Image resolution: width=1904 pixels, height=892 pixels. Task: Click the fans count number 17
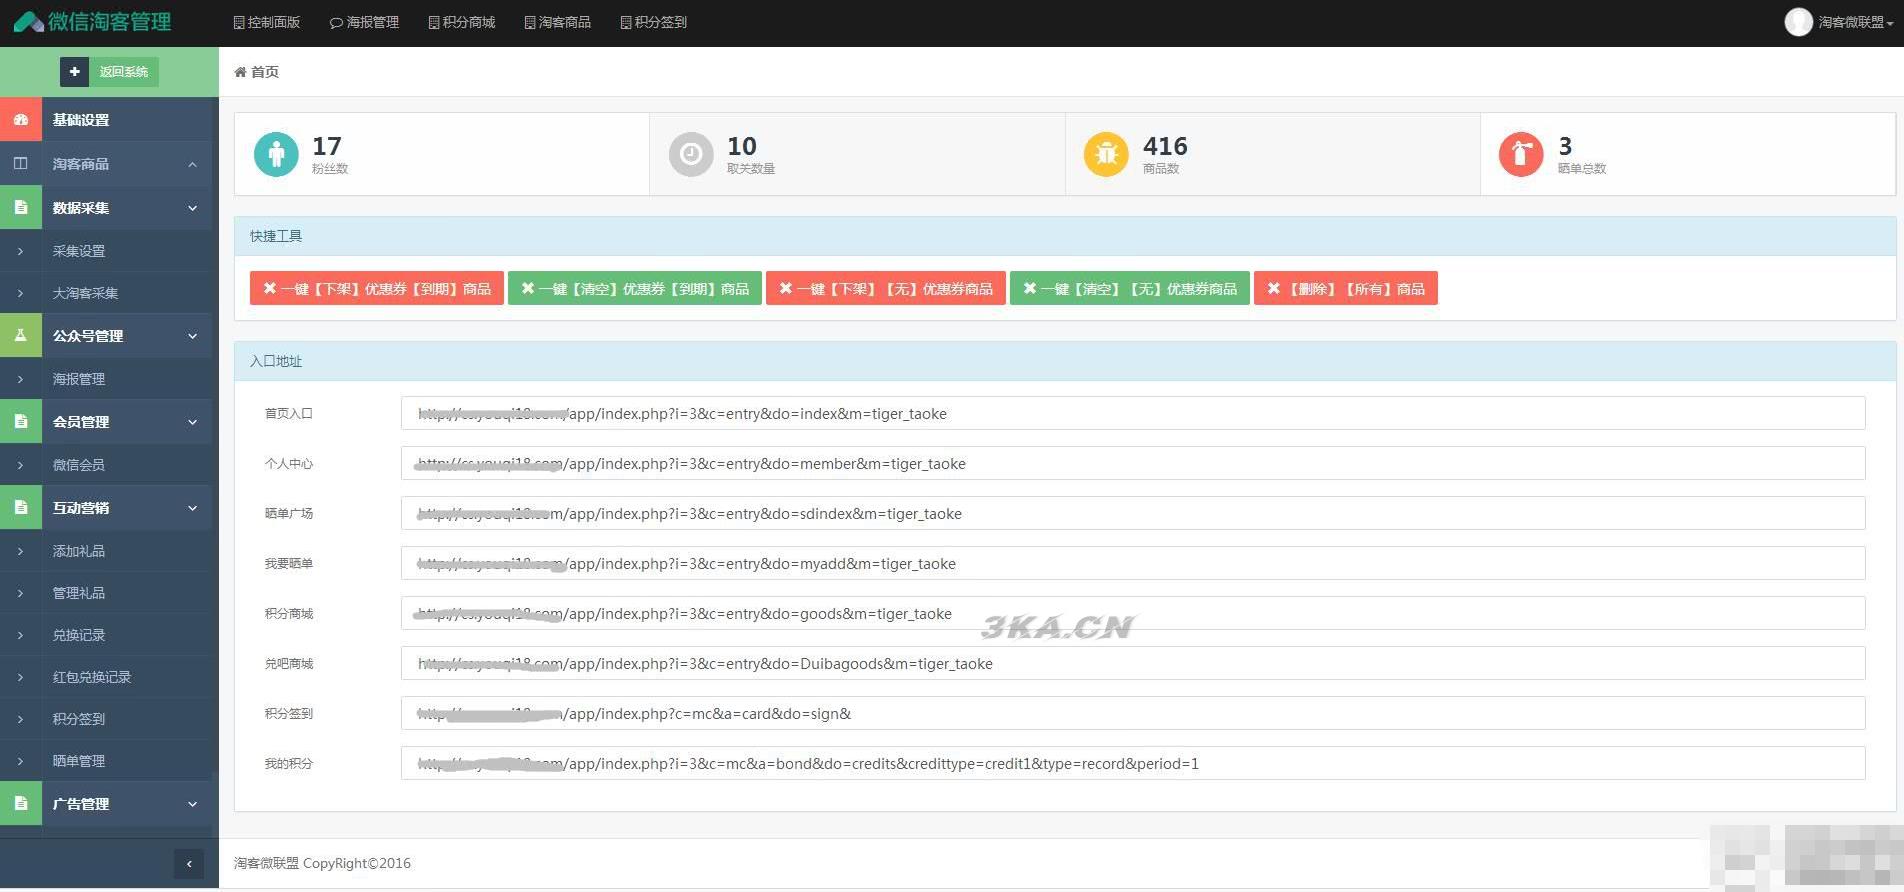point(327,146)
